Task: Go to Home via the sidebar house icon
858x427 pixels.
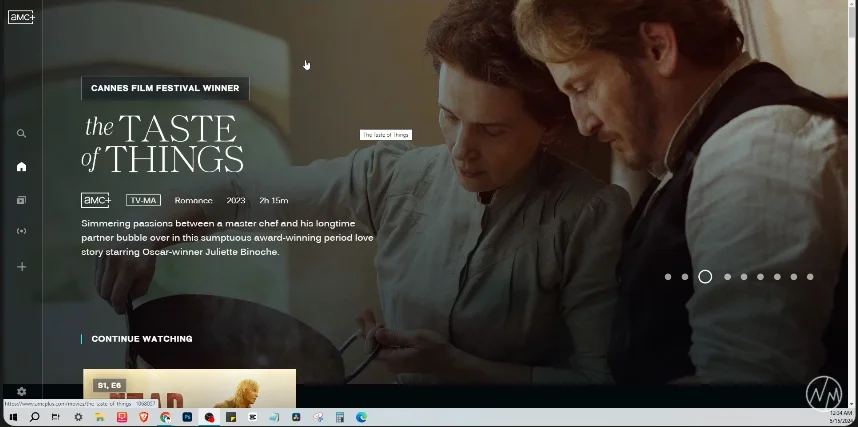Action: pos(21,166)
